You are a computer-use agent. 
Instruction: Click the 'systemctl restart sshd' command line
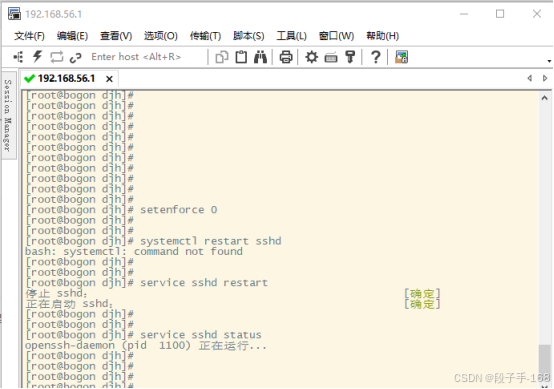tap(153, 241)
